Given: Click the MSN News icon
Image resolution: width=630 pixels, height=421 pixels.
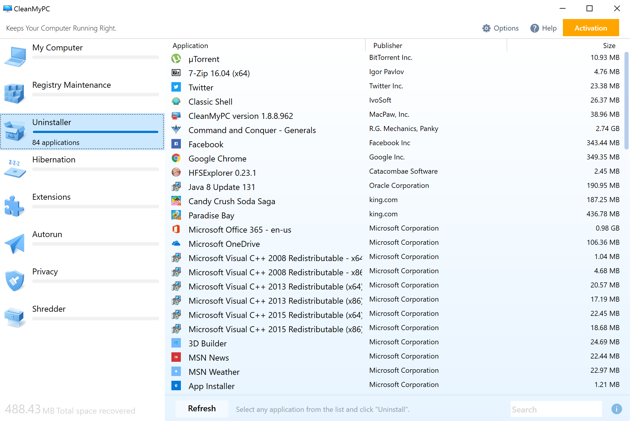Looking at the screenshot, I should pyautogui.click(x=176, y=357).
